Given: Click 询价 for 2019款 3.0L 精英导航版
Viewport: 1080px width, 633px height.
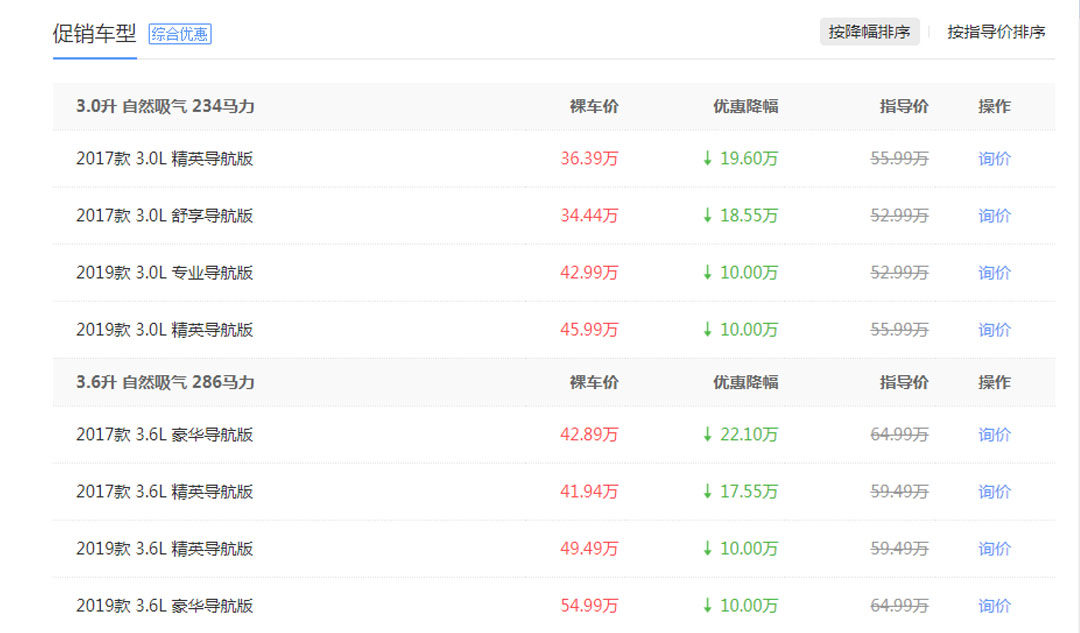Looking at the screenshot, I should point(994,330).
